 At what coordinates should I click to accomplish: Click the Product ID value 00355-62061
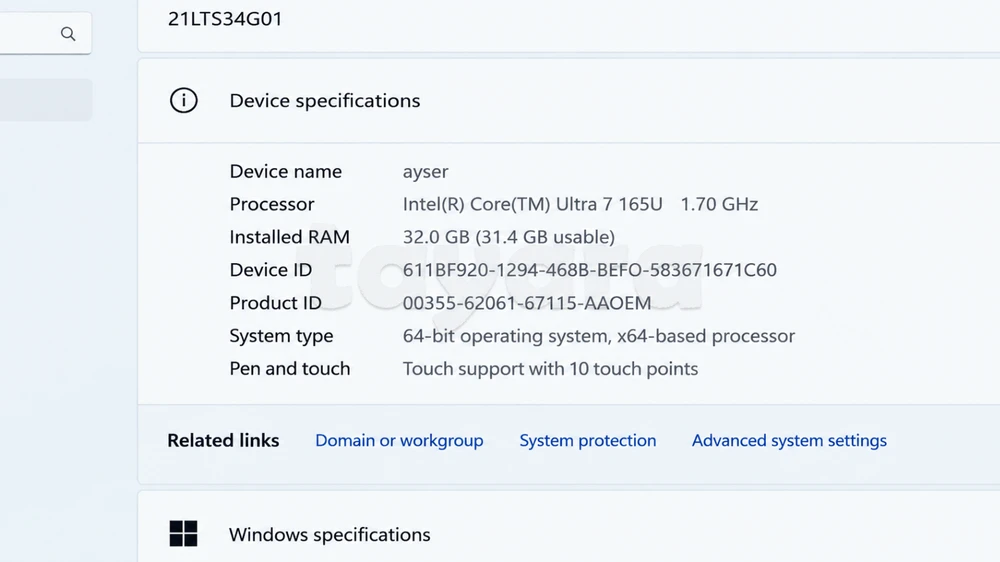point(527,303)
